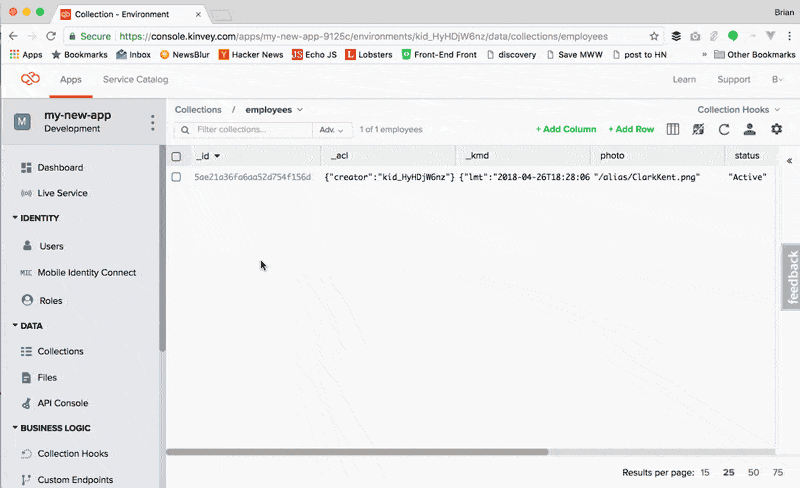Image resolution: width=800 pixels, height=488 pixels.
Task: Open the app options three-dot menu
Action: coord(153,122)
